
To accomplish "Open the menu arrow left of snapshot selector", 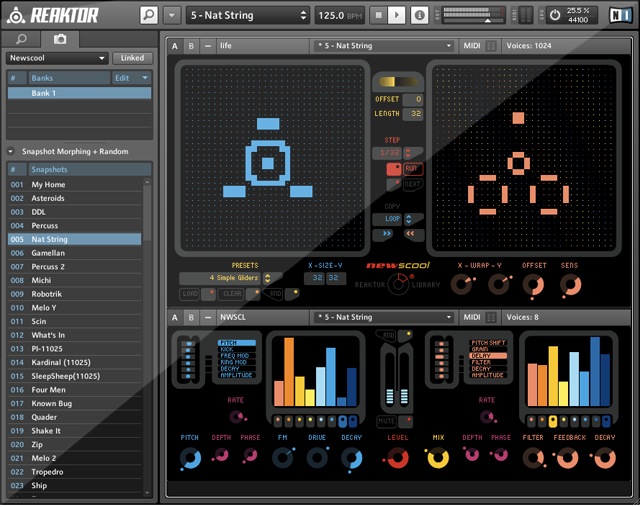I will pos(172,16).
